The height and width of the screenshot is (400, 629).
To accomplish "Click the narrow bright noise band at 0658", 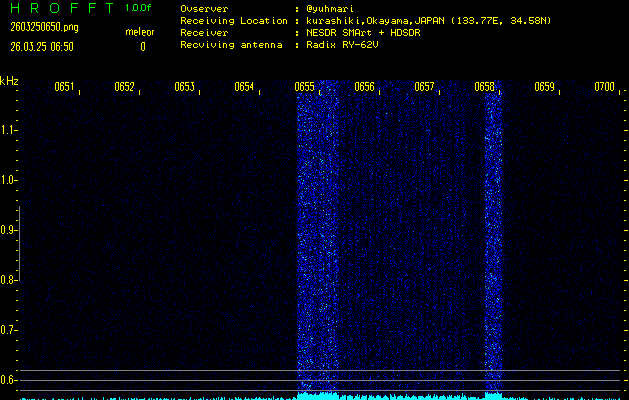I will tap(493, 240).
